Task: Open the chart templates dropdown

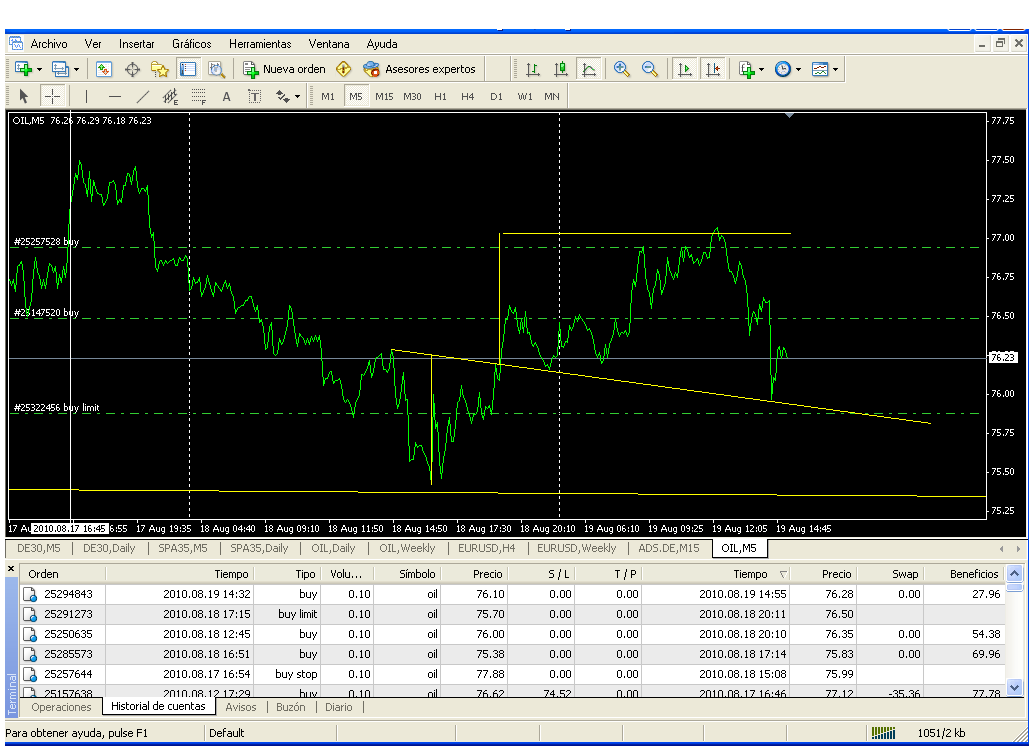Action: pyautogui.click(x=825, y=69)
